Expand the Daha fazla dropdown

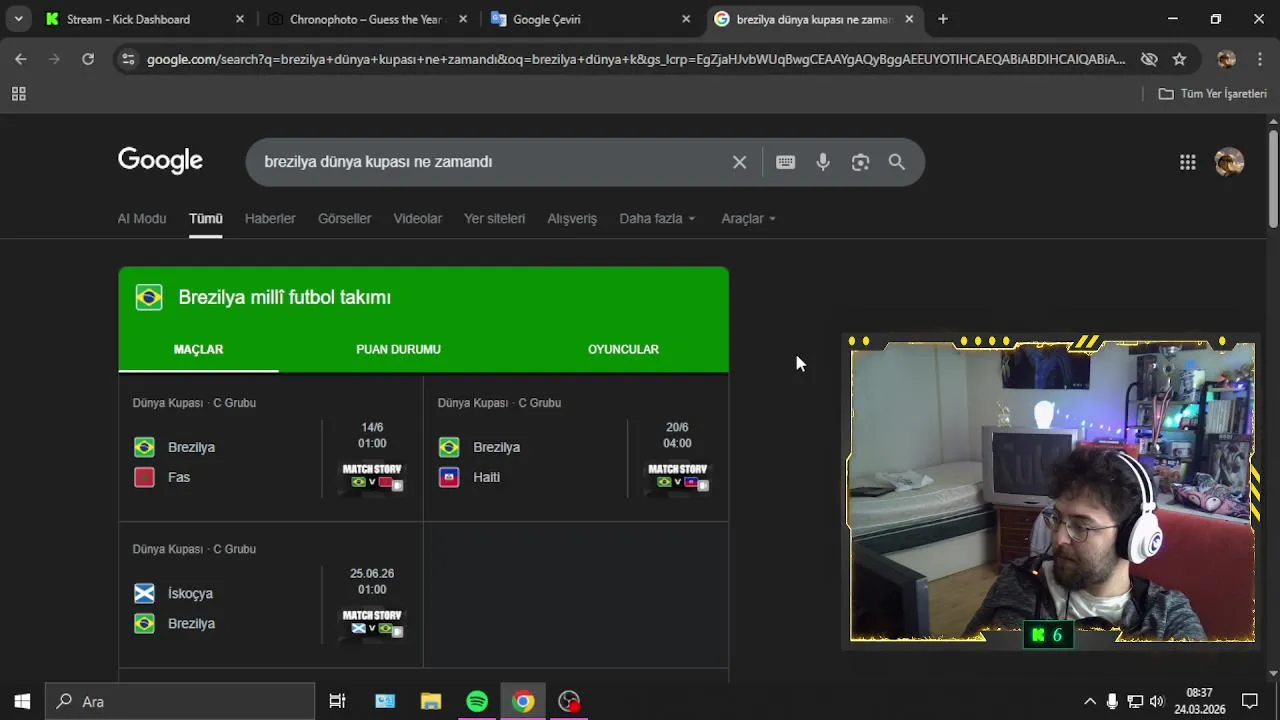coord(657,218)
